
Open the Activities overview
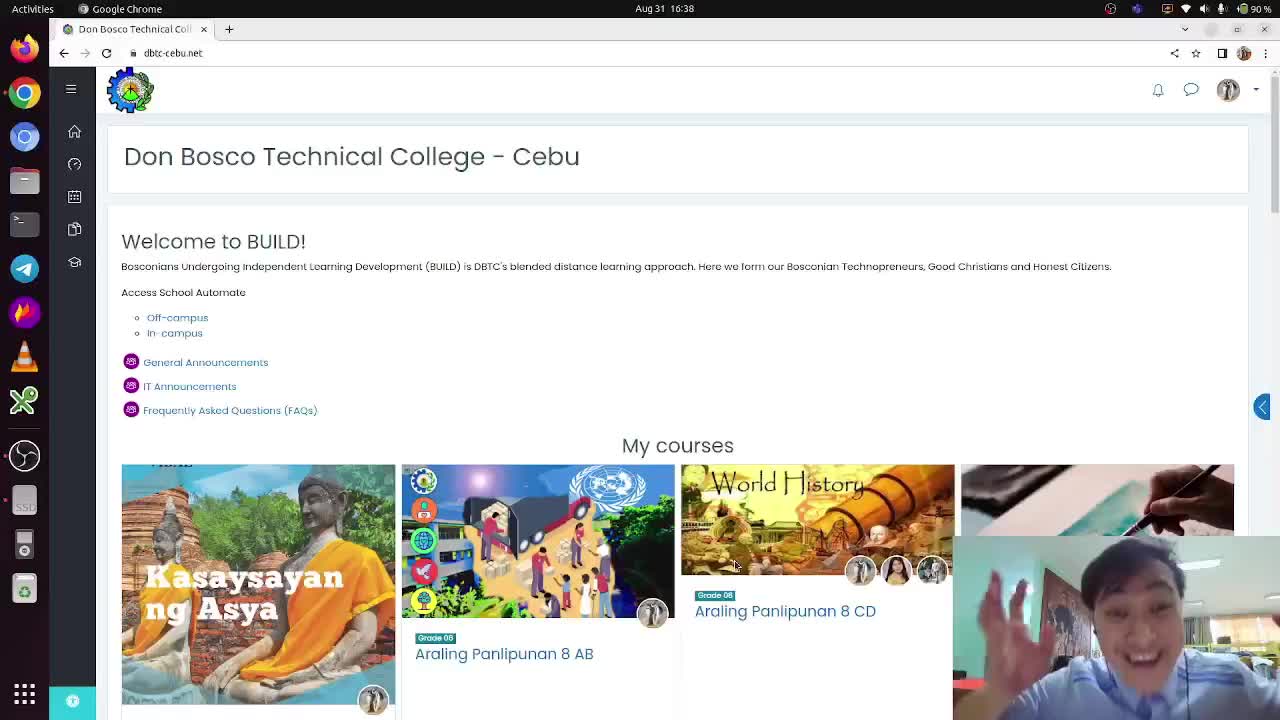(x=33, y=8)
